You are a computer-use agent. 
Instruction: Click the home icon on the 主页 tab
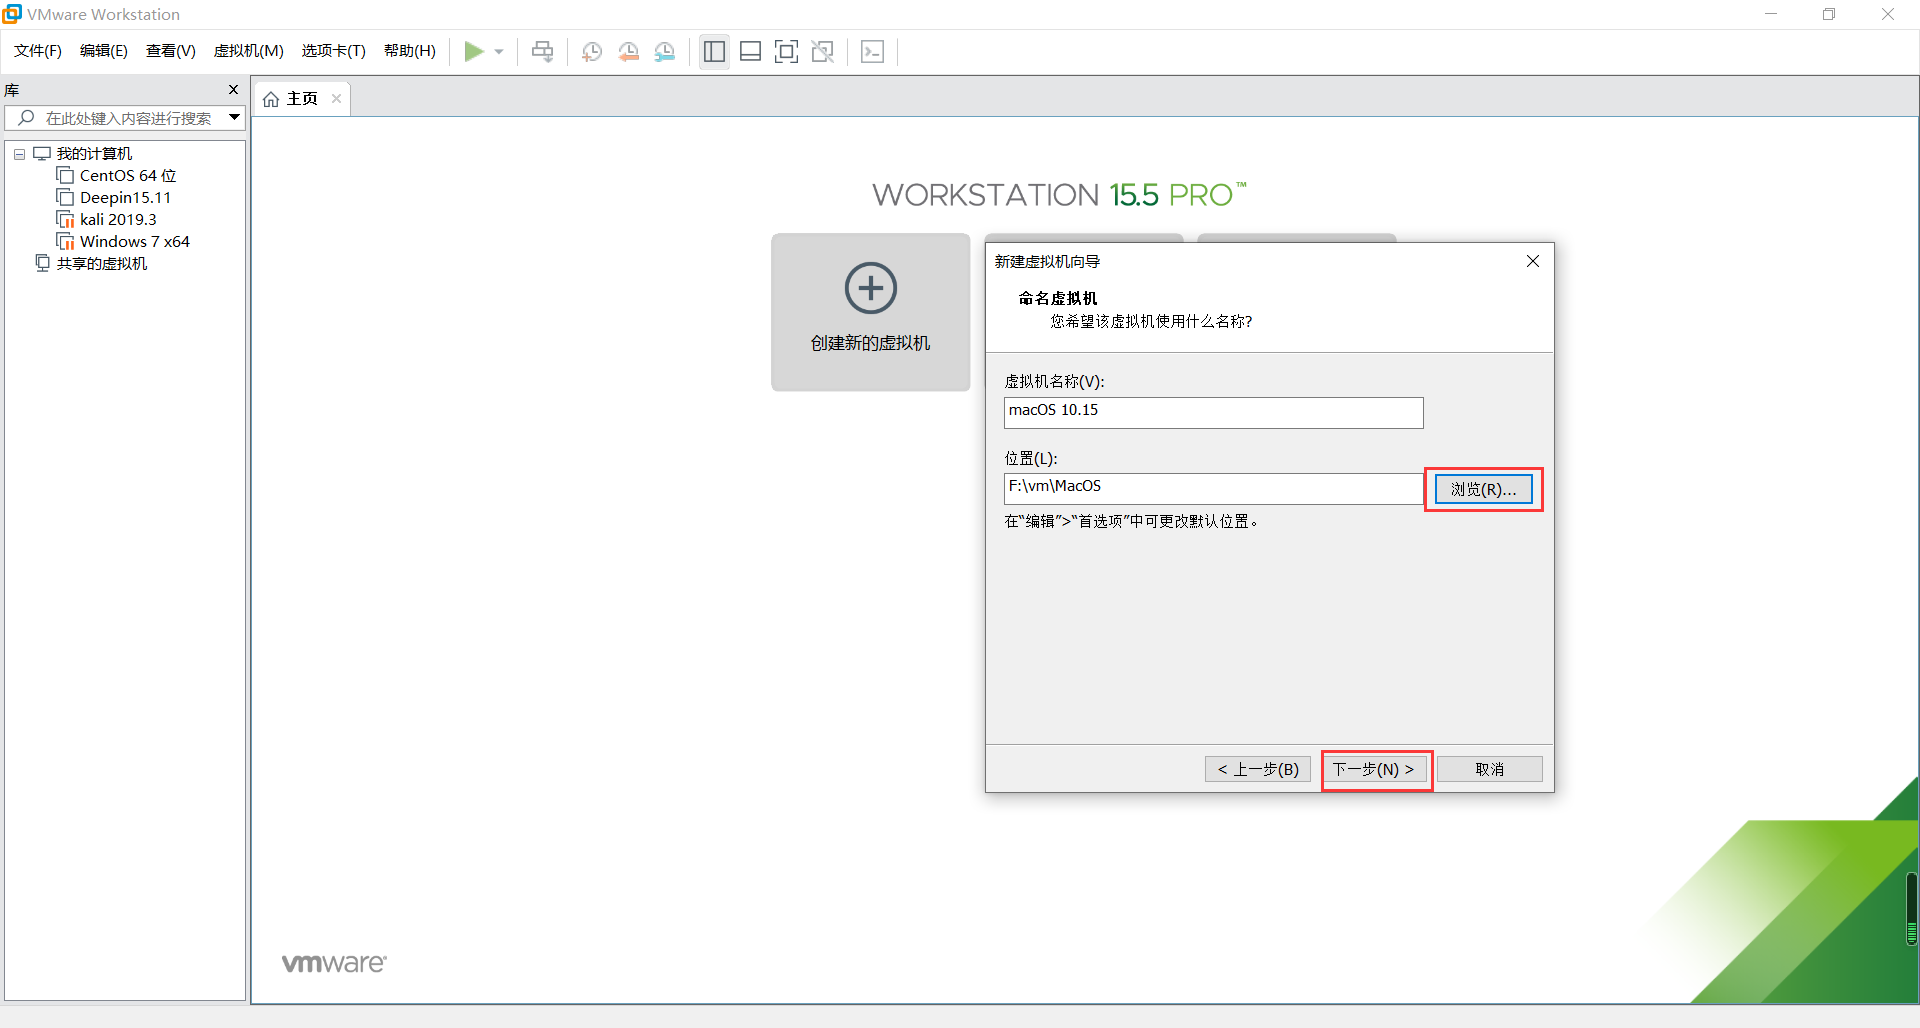click(271, 99)
